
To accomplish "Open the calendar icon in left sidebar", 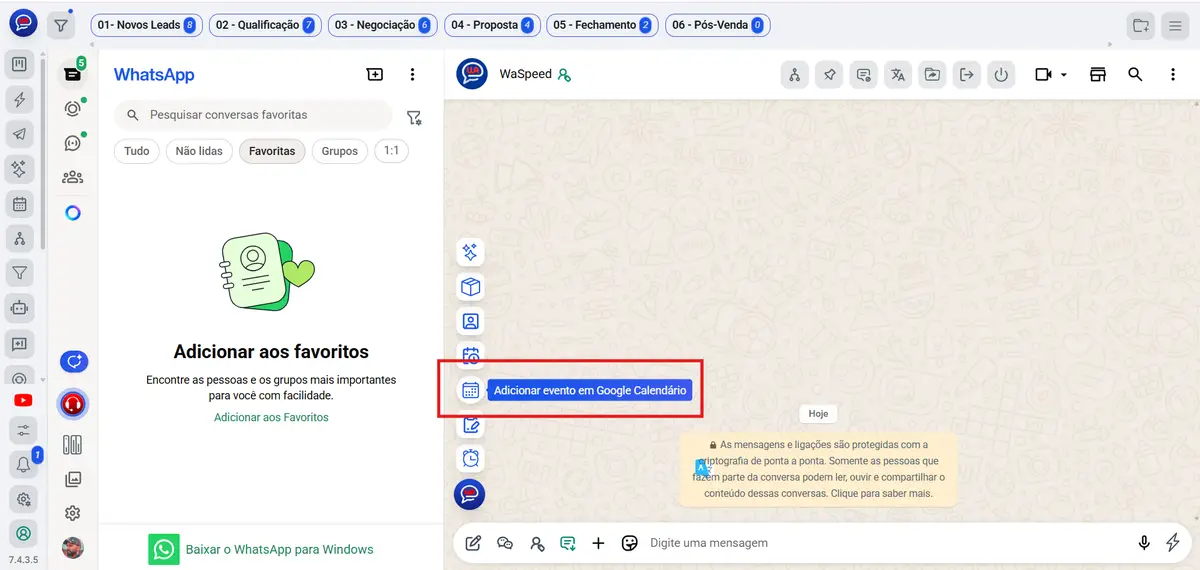I will (x=20, y=204).
